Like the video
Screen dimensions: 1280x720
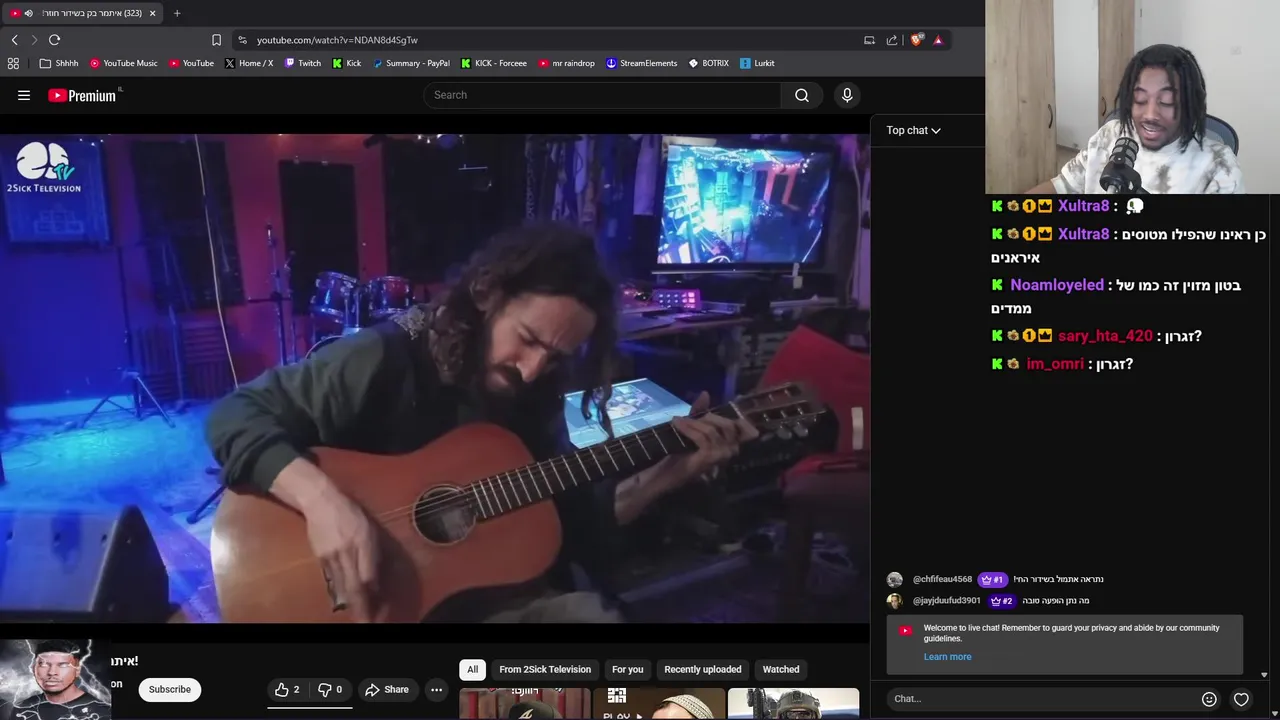pyautogui.click(x=287, y=689)
